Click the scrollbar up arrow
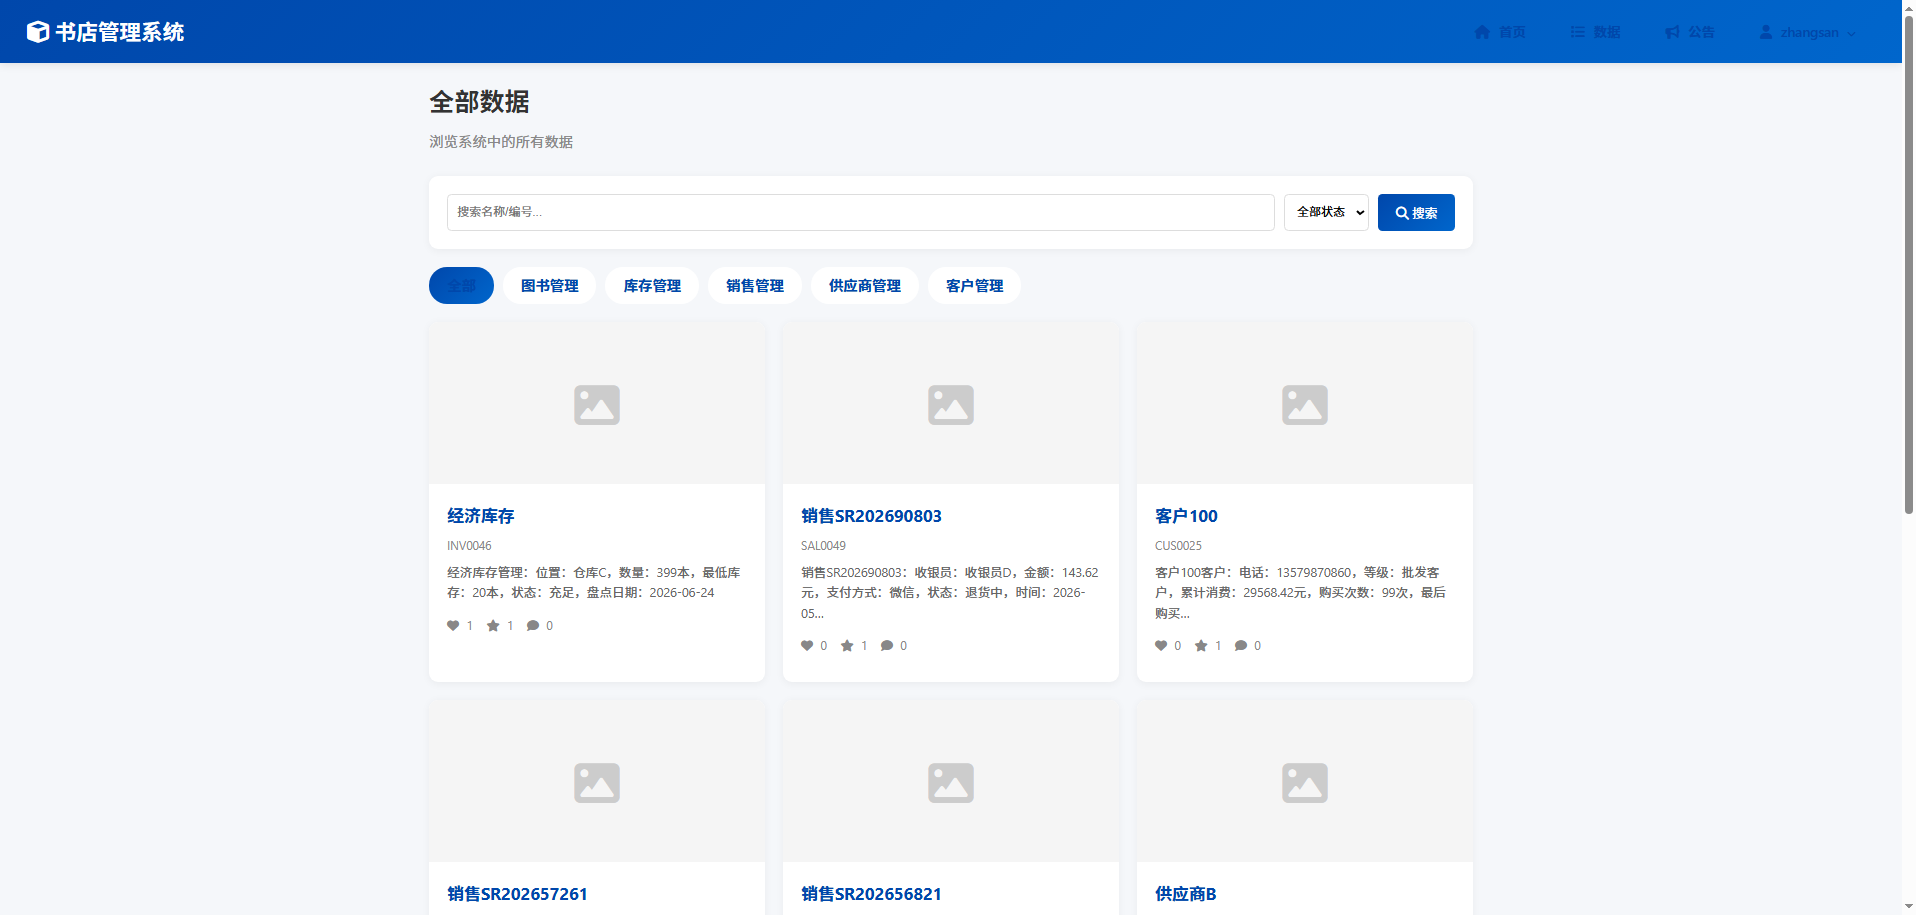 click(x=1908, y=7)
